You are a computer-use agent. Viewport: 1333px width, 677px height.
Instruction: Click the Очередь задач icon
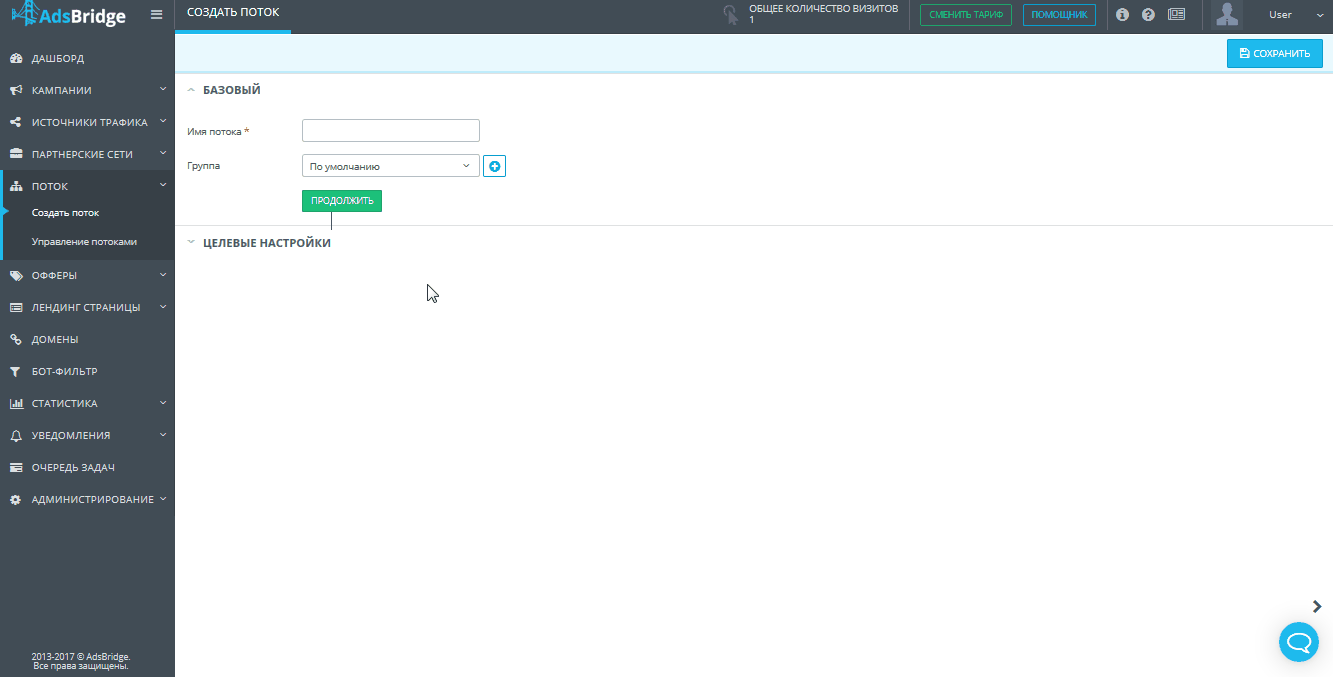(x=16, y=468)
